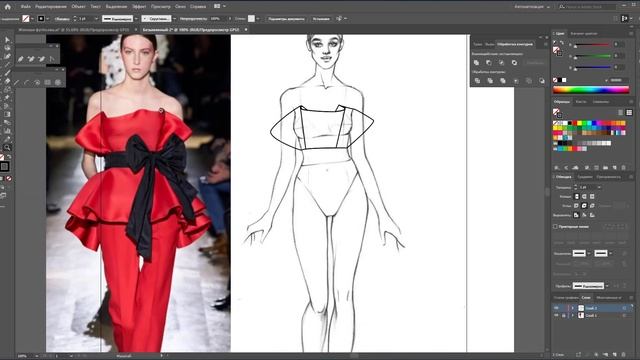This screenshot has width=640, height=360.
Task: Adjust the red channel slider in Color panel
Action: tap(593, 45)
